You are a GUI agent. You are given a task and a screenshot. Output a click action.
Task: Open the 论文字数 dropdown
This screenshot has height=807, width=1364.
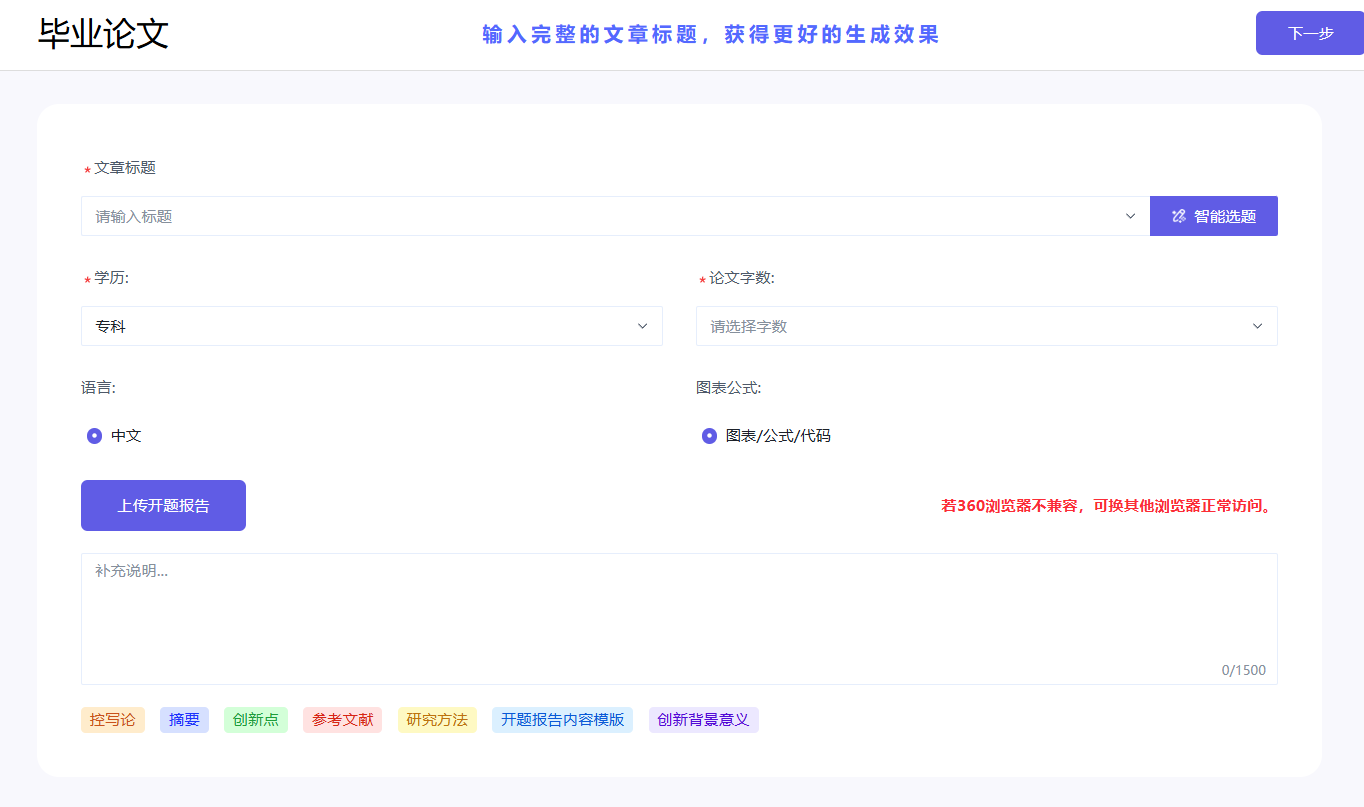coord(986,326)
